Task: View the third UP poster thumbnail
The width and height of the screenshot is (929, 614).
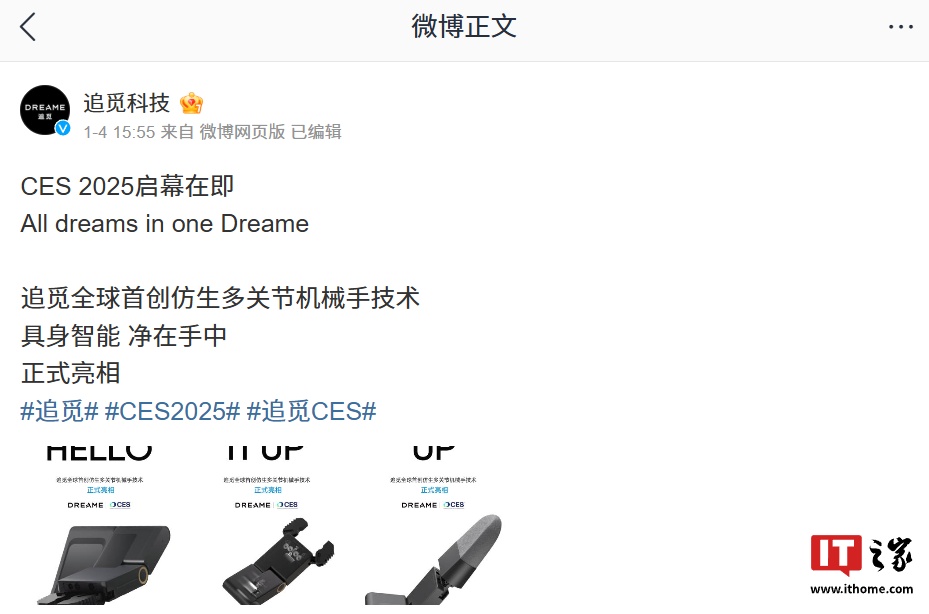Action: (x=434, y=526)
